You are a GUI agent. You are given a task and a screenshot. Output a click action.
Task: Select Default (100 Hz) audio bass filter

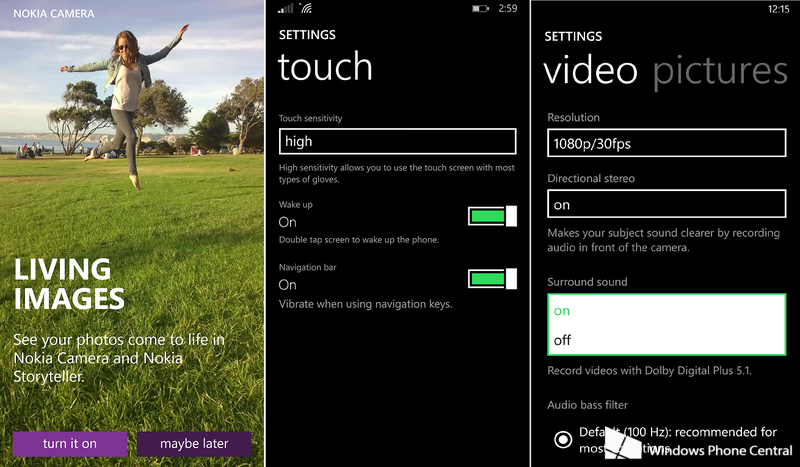point(561,440)
